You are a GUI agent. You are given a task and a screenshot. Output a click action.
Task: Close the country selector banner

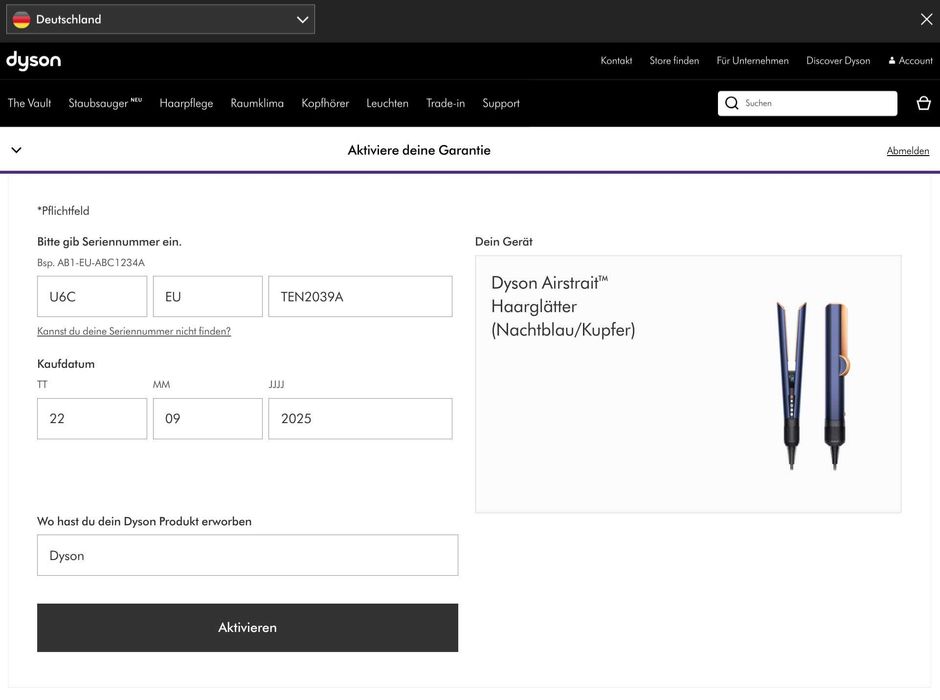tap(926, 19)
